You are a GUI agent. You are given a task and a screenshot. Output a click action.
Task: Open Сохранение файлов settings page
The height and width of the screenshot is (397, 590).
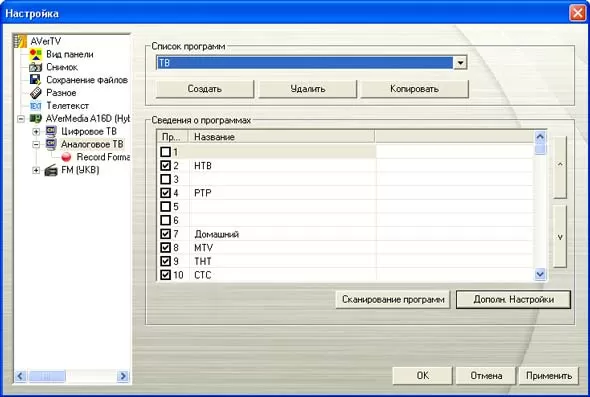point(87,80)
